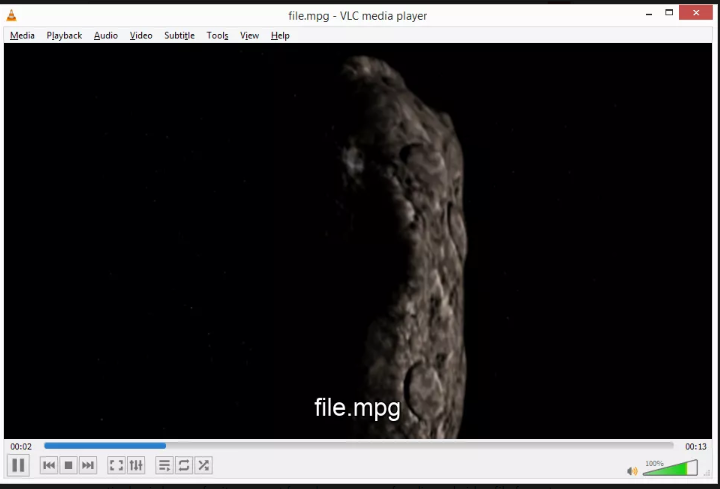The width and height of the screenshot is (720, 489).
Task: Click the blue seek progress bar
Action: [359, 445]
